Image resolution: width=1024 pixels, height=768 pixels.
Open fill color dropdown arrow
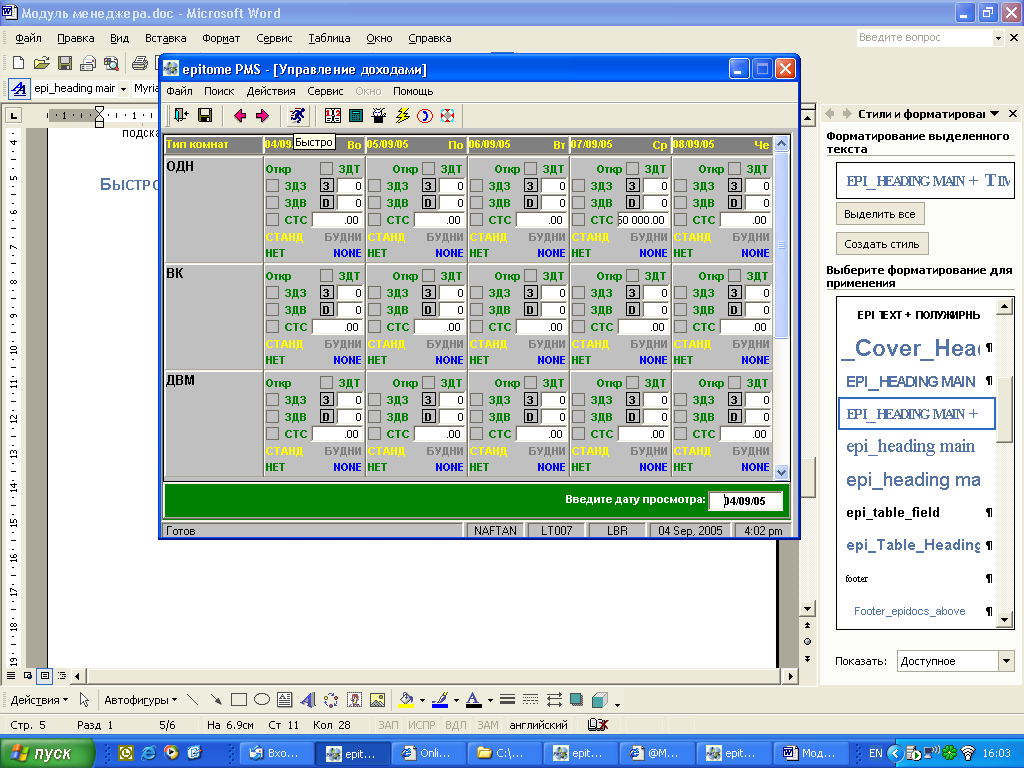pyautogui.click(x=422, y=700)
